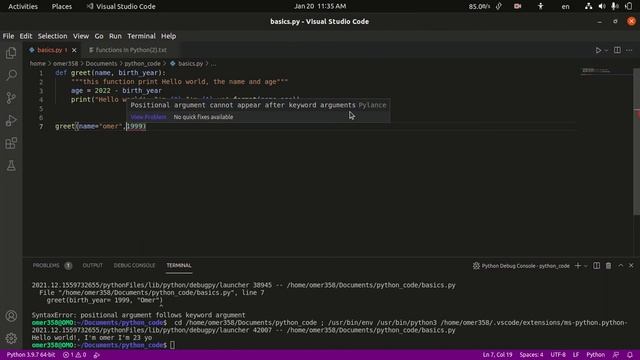Split the terminal panel
The width and height of the screenshot is (640, 360).
[x=596, y=266]
